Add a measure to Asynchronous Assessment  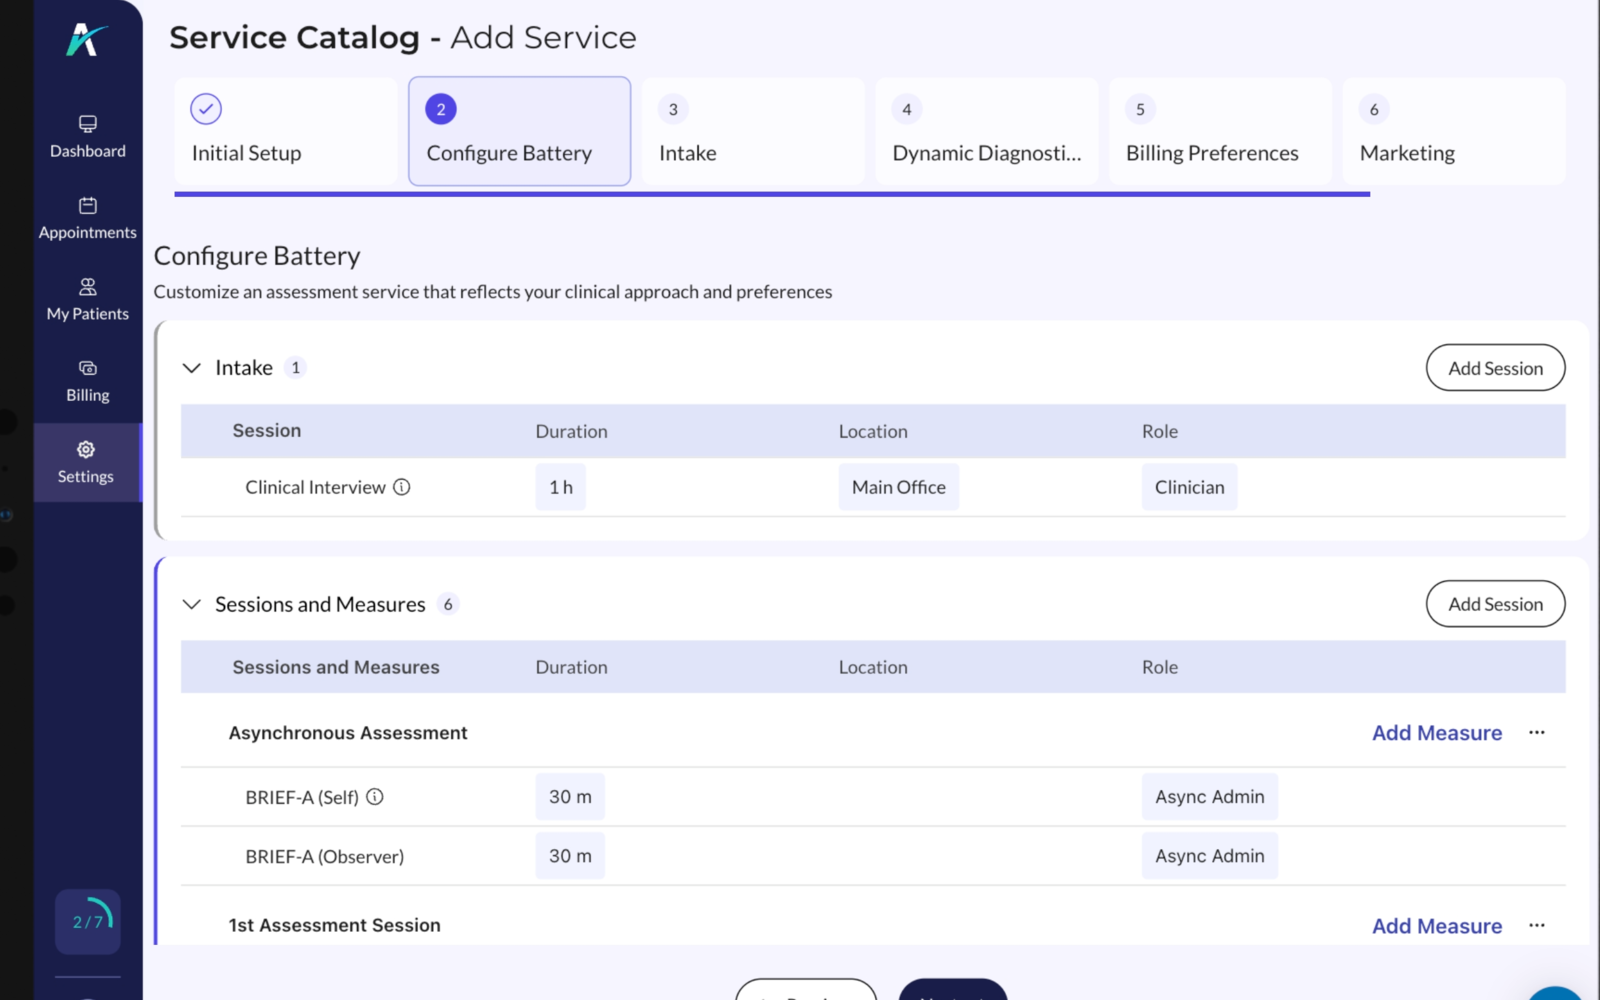point(1437,733)
